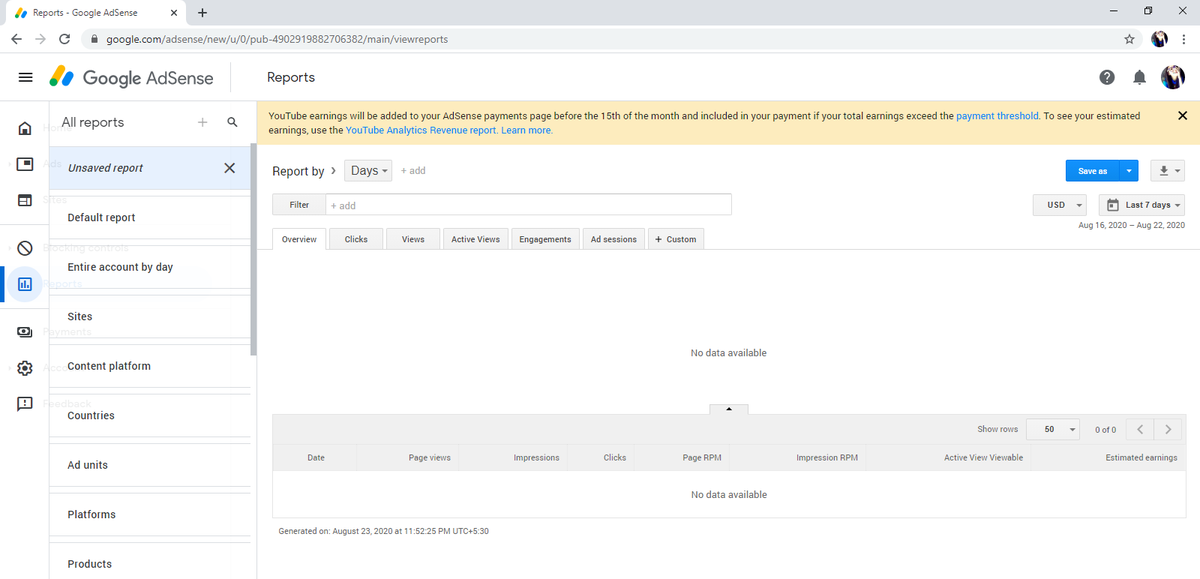Open the Days dimension dropdown
Screen dimensions: 1200x579
click(370, 171)
